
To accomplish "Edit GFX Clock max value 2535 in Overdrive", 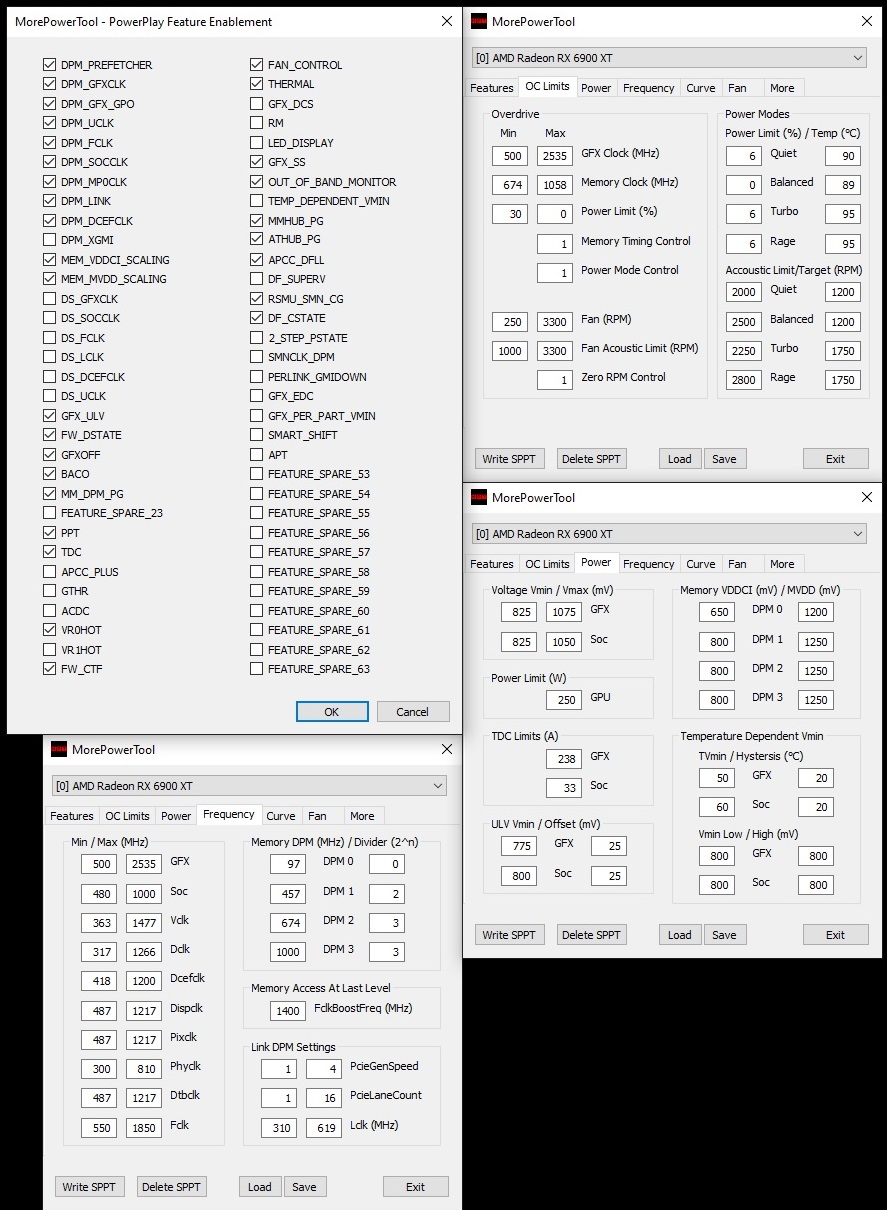I will 555,156.
